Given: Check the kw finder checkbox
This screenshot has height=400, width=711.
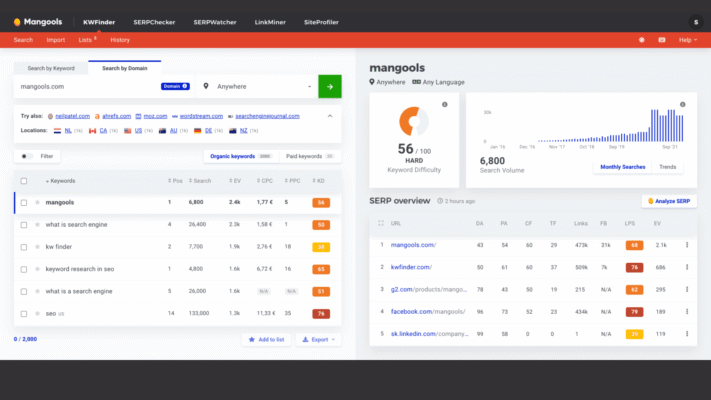Looking at the screenshot, I should (x=24, y=247).
